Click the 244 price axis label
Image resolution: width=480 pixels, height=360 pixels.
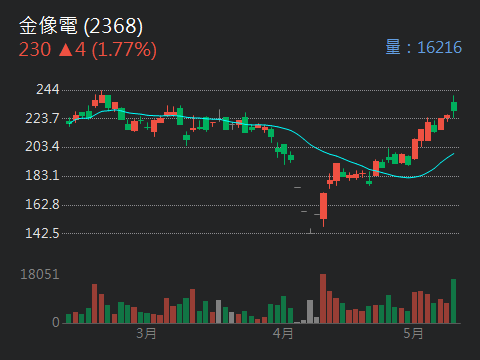coord(47,89)
